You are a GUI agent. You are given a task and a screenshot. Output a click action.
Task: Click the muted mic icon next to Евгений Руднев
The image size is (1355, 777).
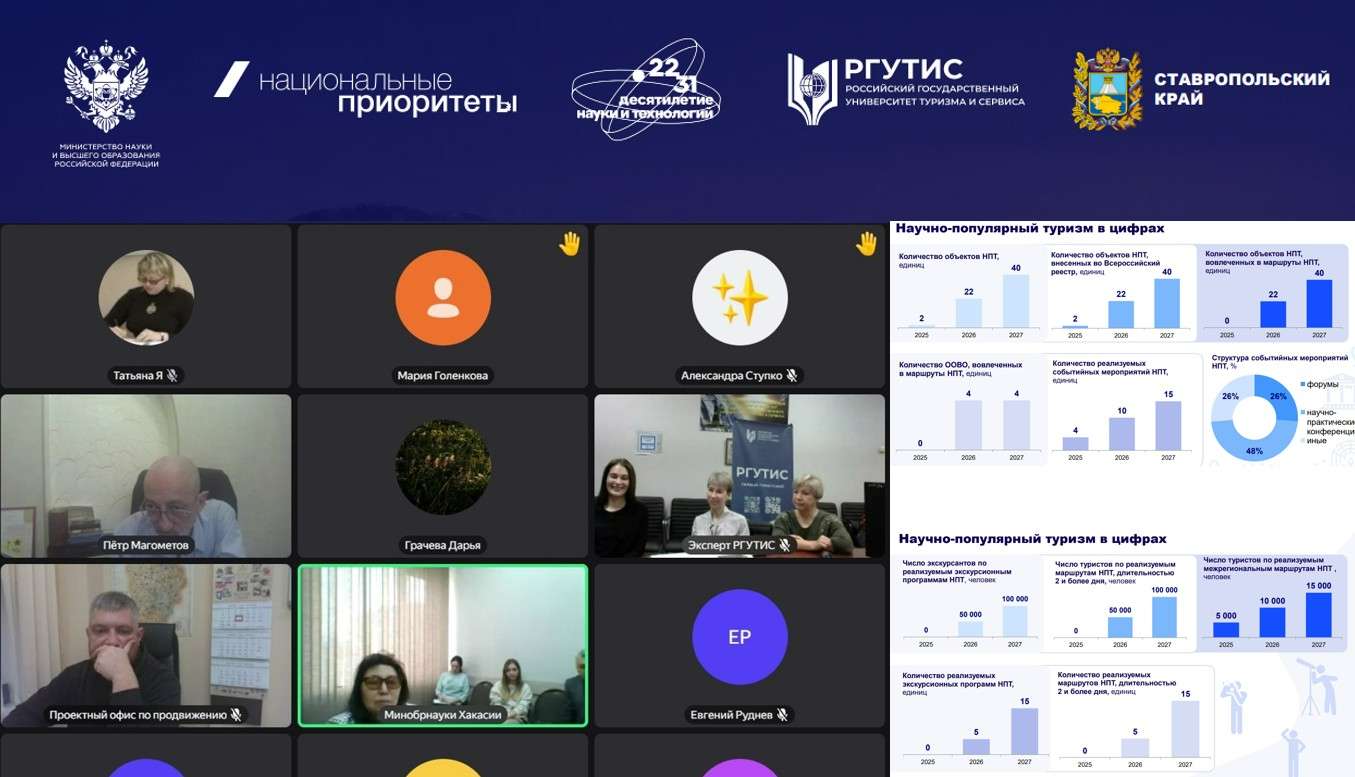click(x=782, y=715)
